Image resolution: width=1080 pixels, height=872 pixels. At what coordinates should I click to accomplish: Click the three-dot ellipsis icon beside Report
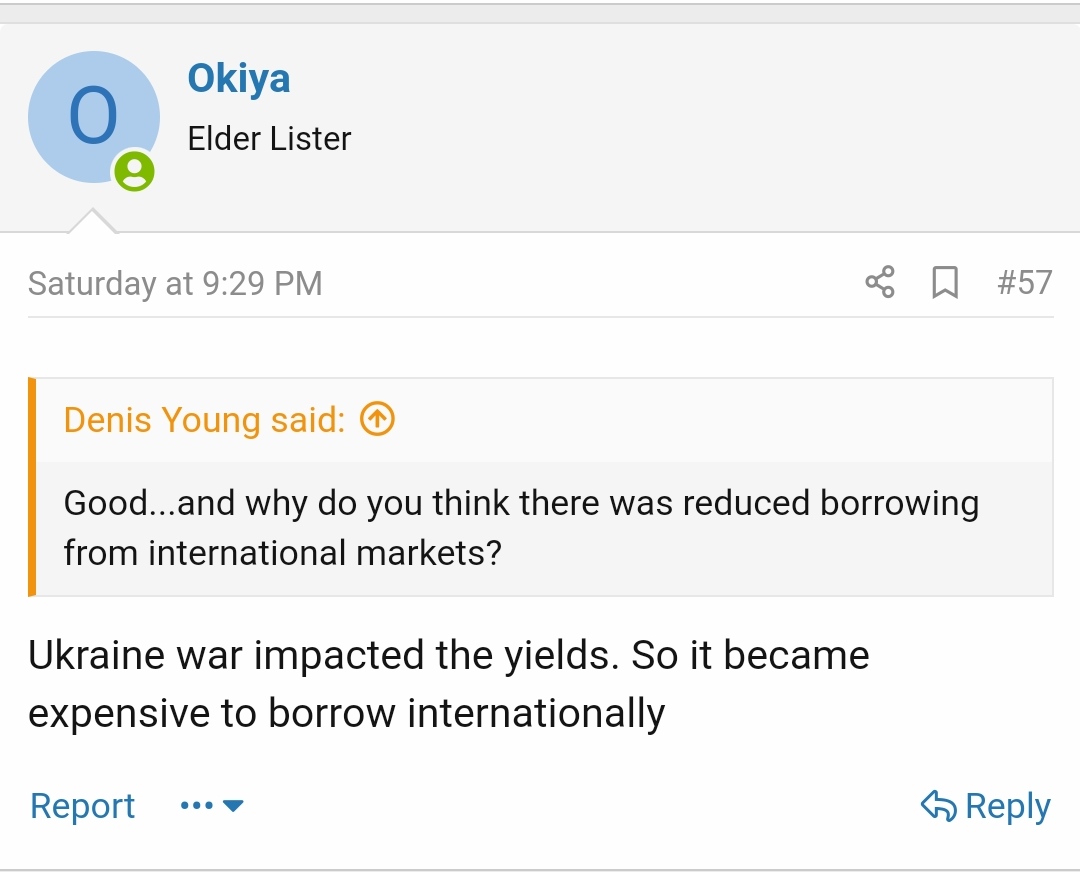197,806
